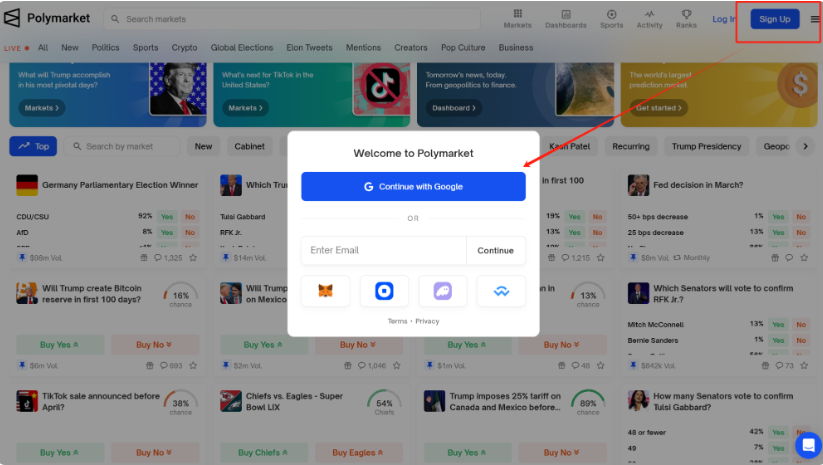This screenshot has width=823, height=465.
Task: Bookmark the RFK Jr. Senators vote market
Action: (x=804, y=365)
